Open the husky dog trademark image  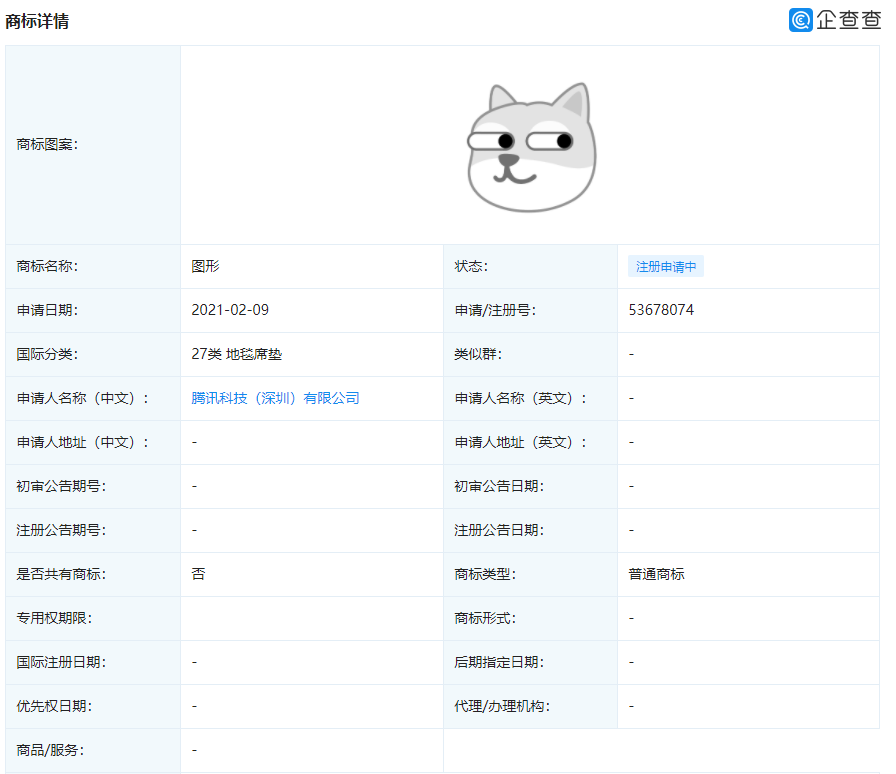(531, 147)
